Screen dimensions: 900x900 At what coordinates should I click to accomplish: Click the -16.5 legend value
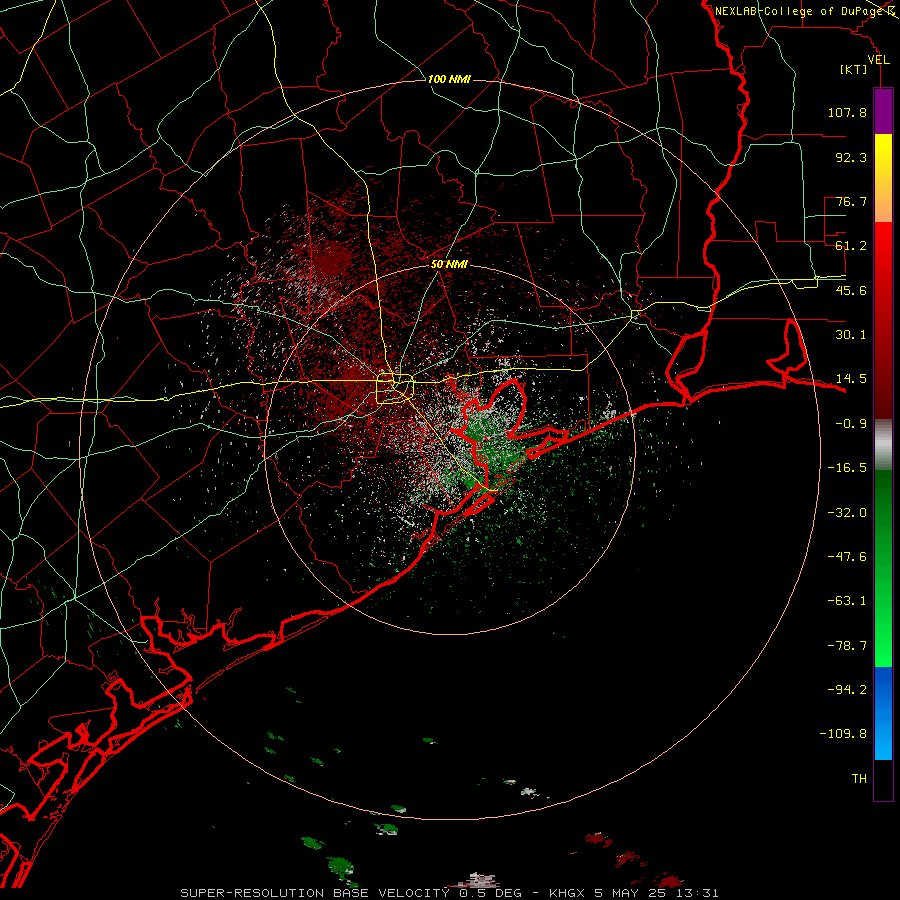click(847, 468)
